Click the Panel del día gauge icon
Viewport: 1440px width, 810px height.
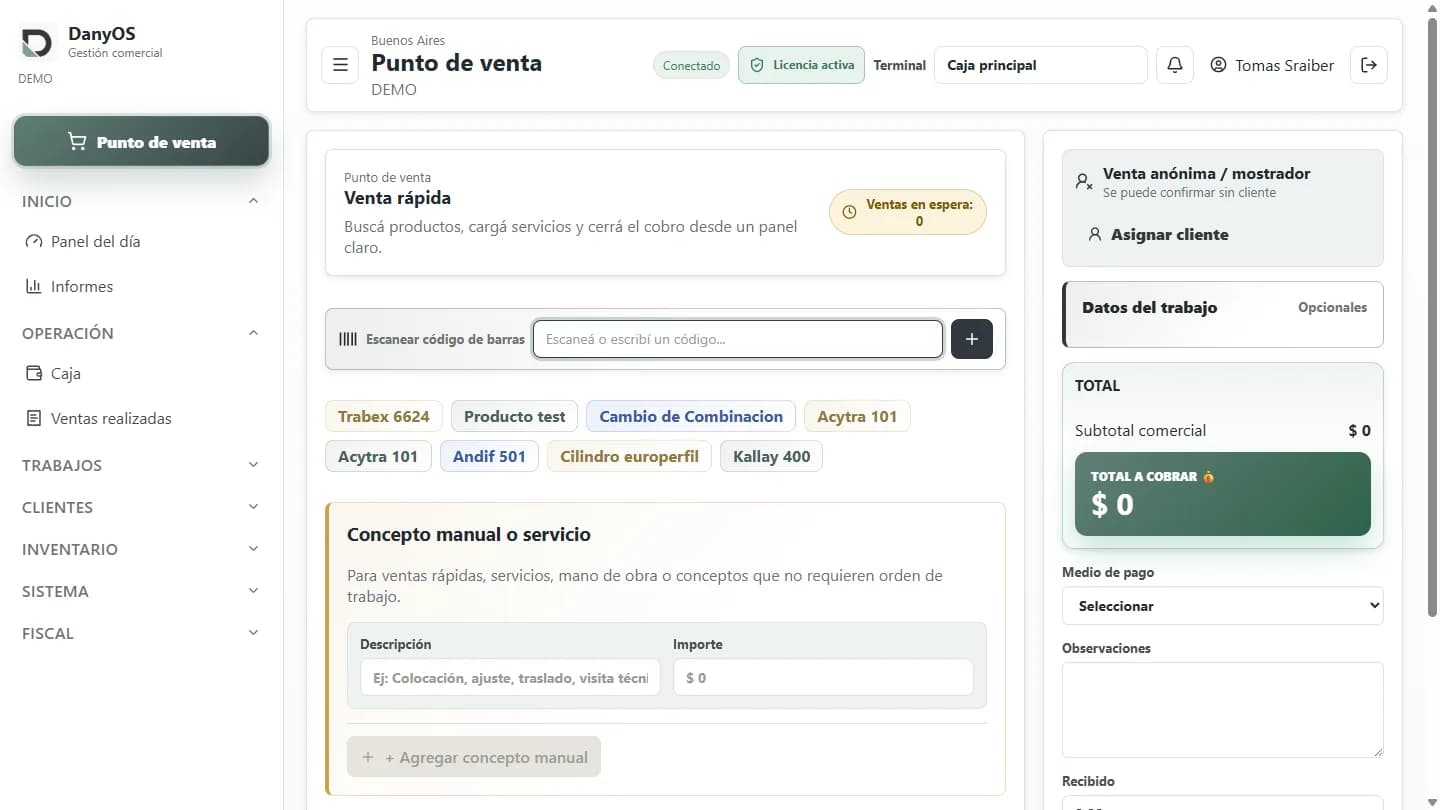click(x=34, y=241)
